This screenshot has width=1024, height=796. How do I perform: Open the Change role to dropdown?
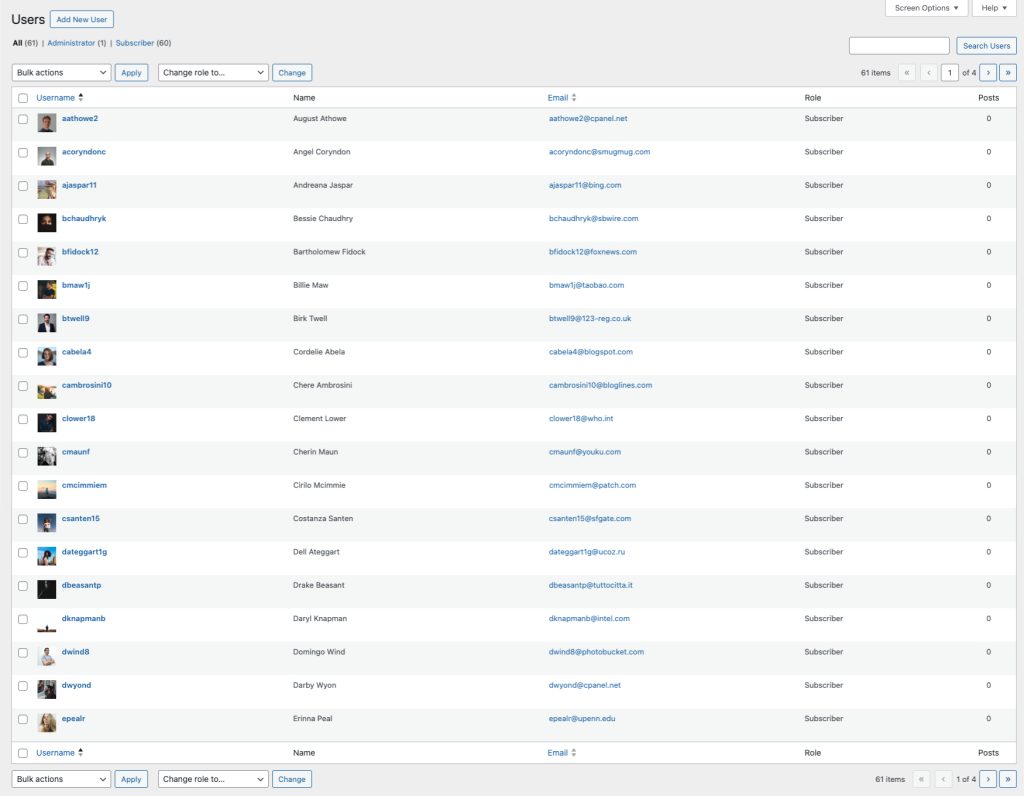tap(210, 72)
